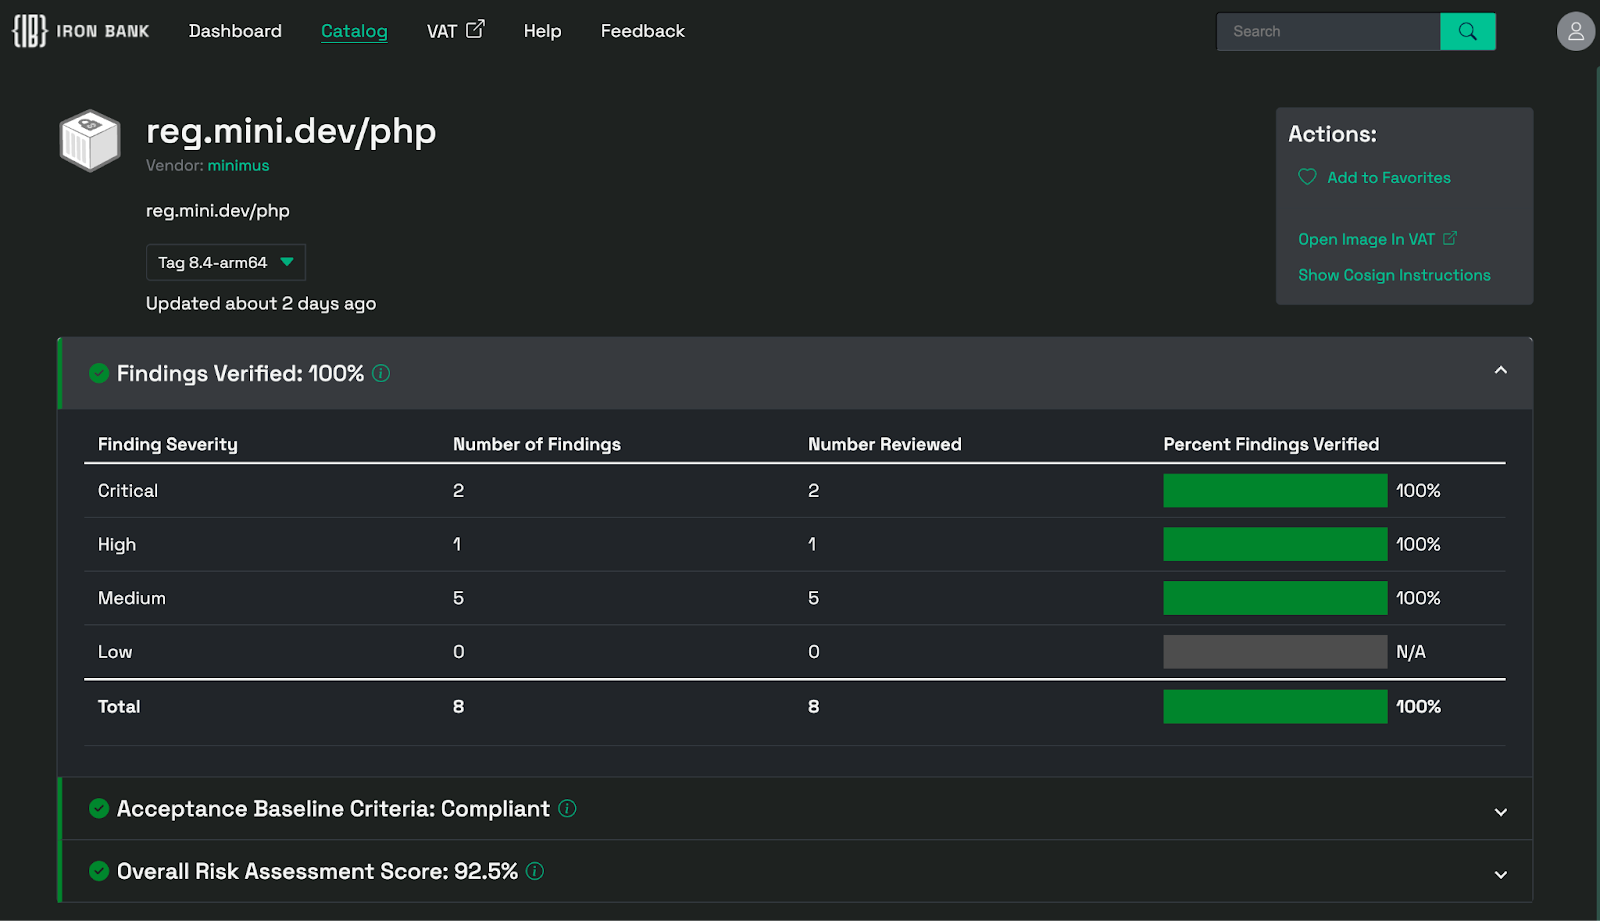
Task: Expand Overall Risk Assessment Score chevron
Action: (x=1500, y=875)
